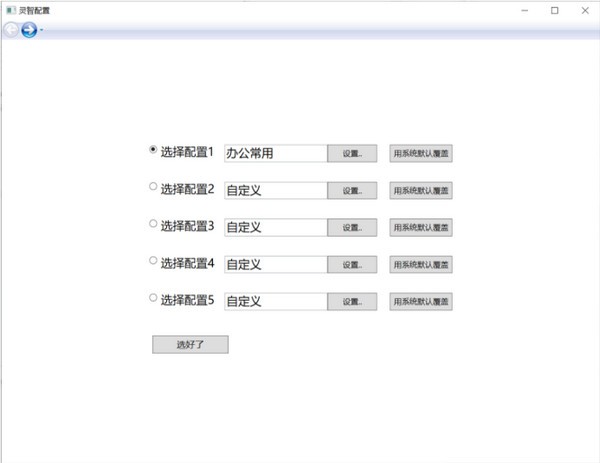Open 设置... for configuration 1
Screen dimensions: 600x463
tap(352, 154)
